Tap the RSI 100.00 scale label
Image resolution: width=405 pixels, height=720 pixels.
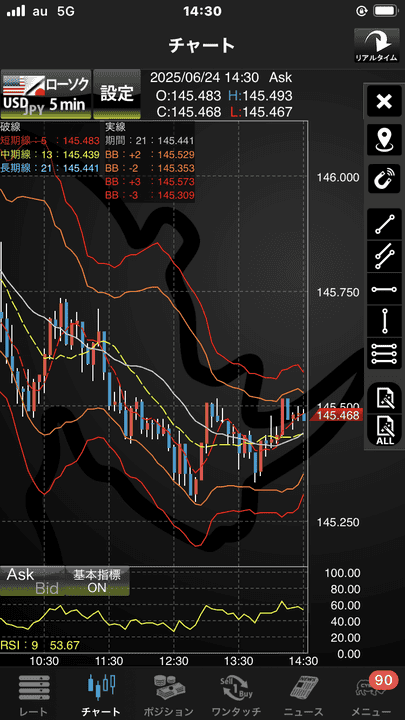tap(342, 573)
